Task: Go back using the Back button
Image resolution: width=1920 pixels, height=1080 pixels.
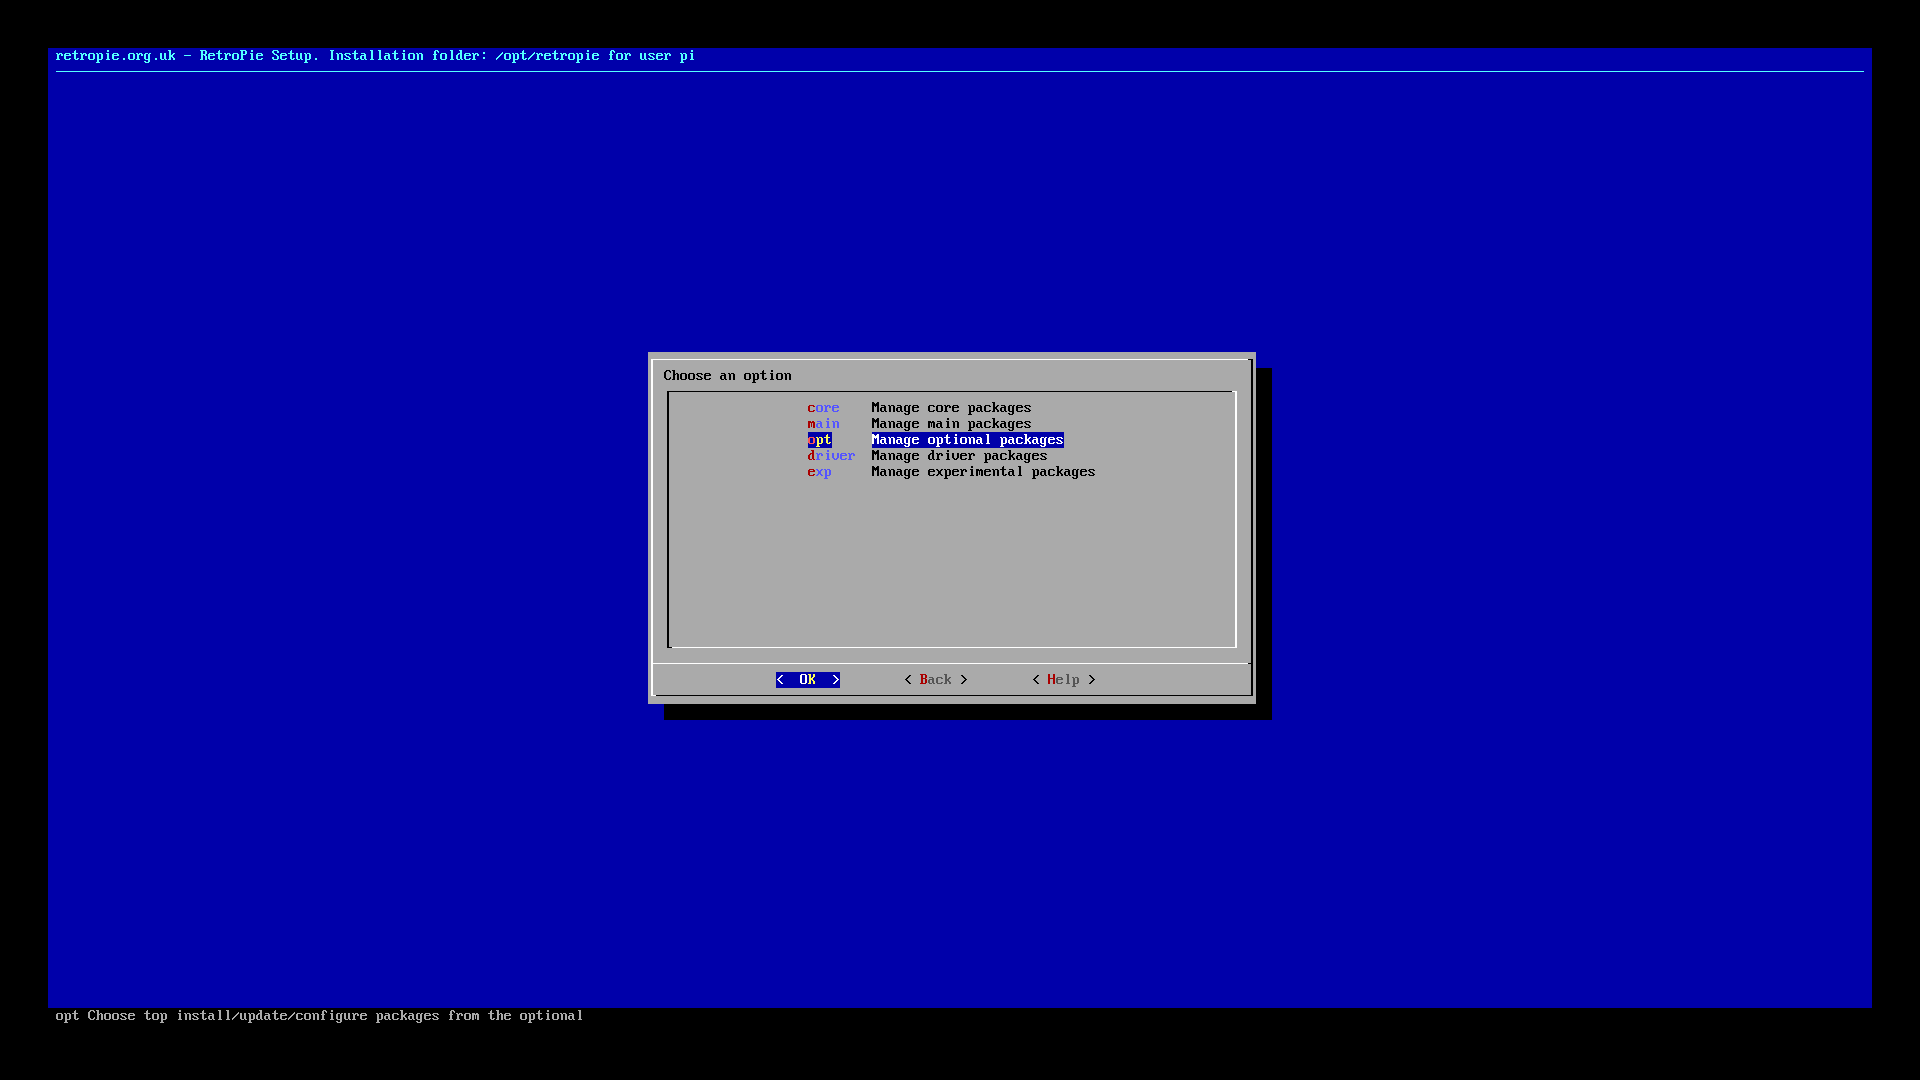Action: (x=935, y=680)
